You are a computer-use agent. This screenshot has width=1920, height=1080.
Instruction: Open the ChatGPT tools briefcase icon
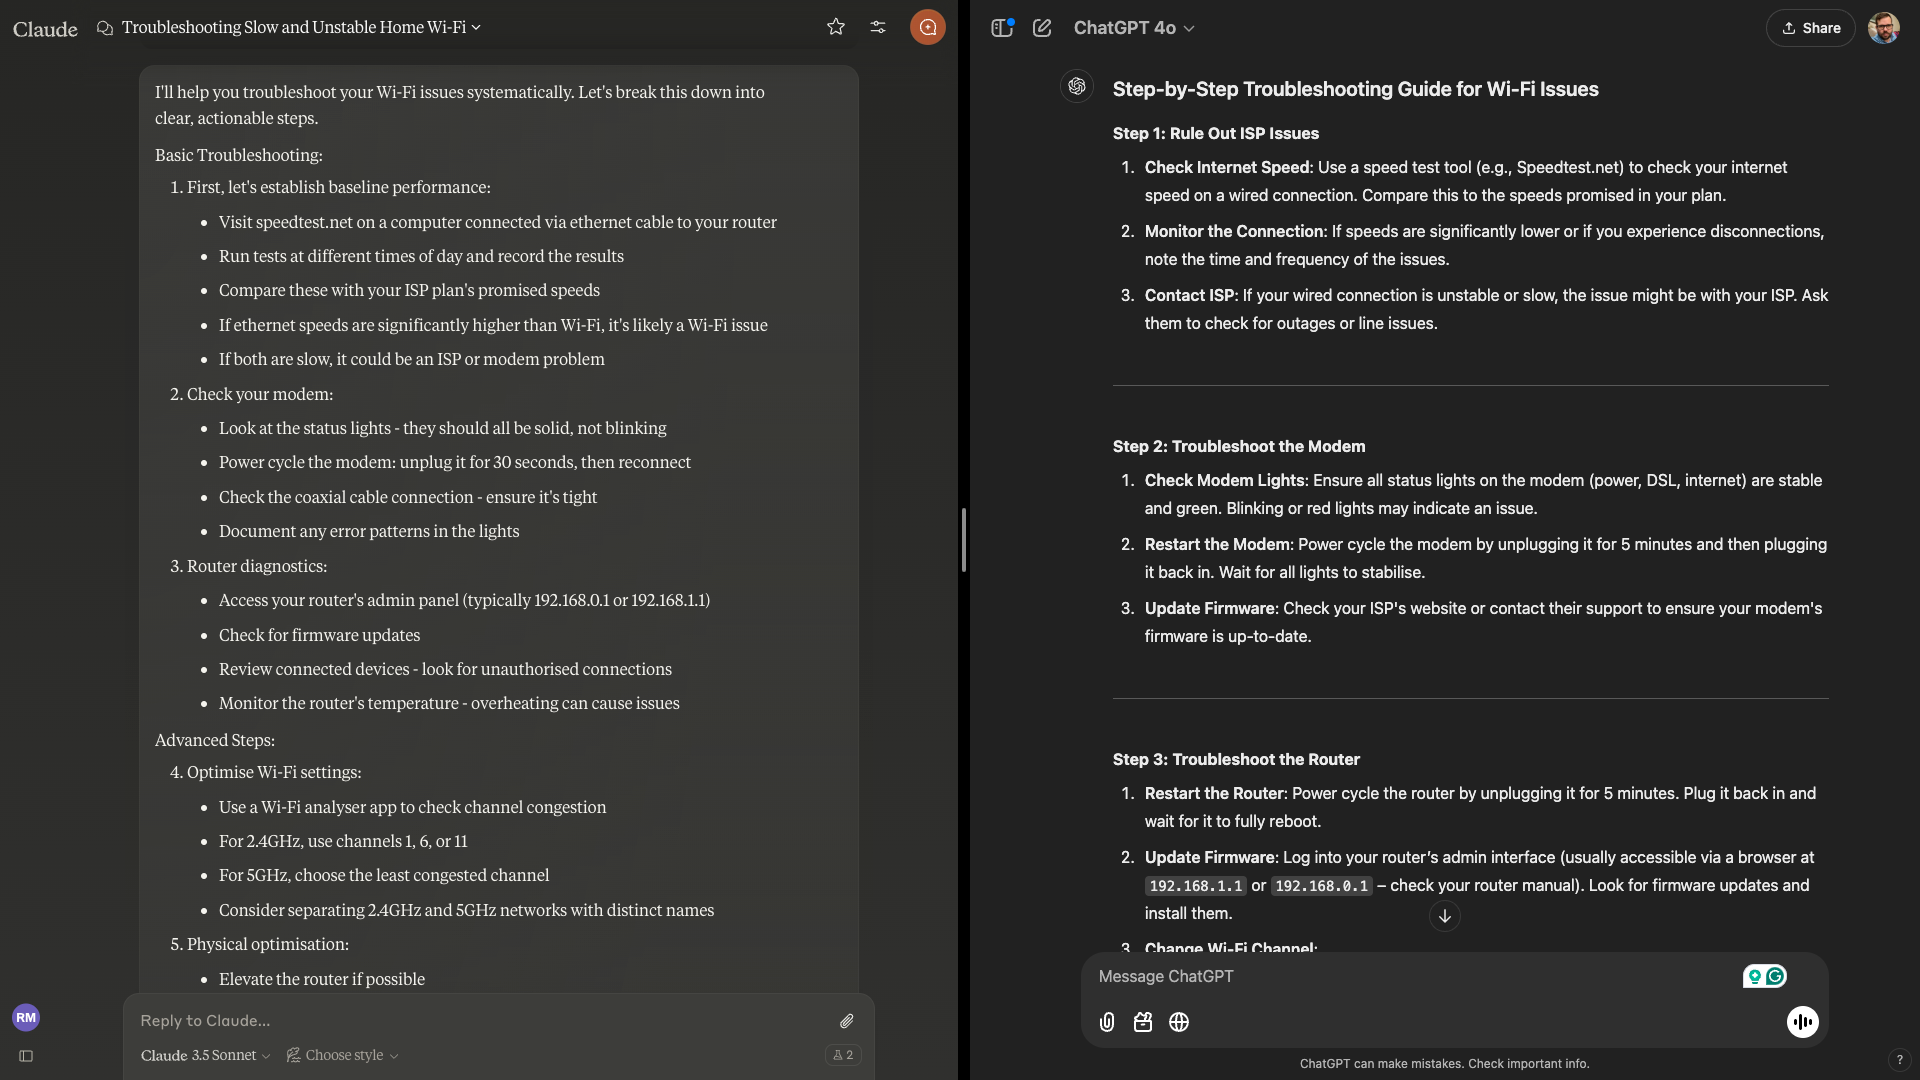(1143, 1022)
